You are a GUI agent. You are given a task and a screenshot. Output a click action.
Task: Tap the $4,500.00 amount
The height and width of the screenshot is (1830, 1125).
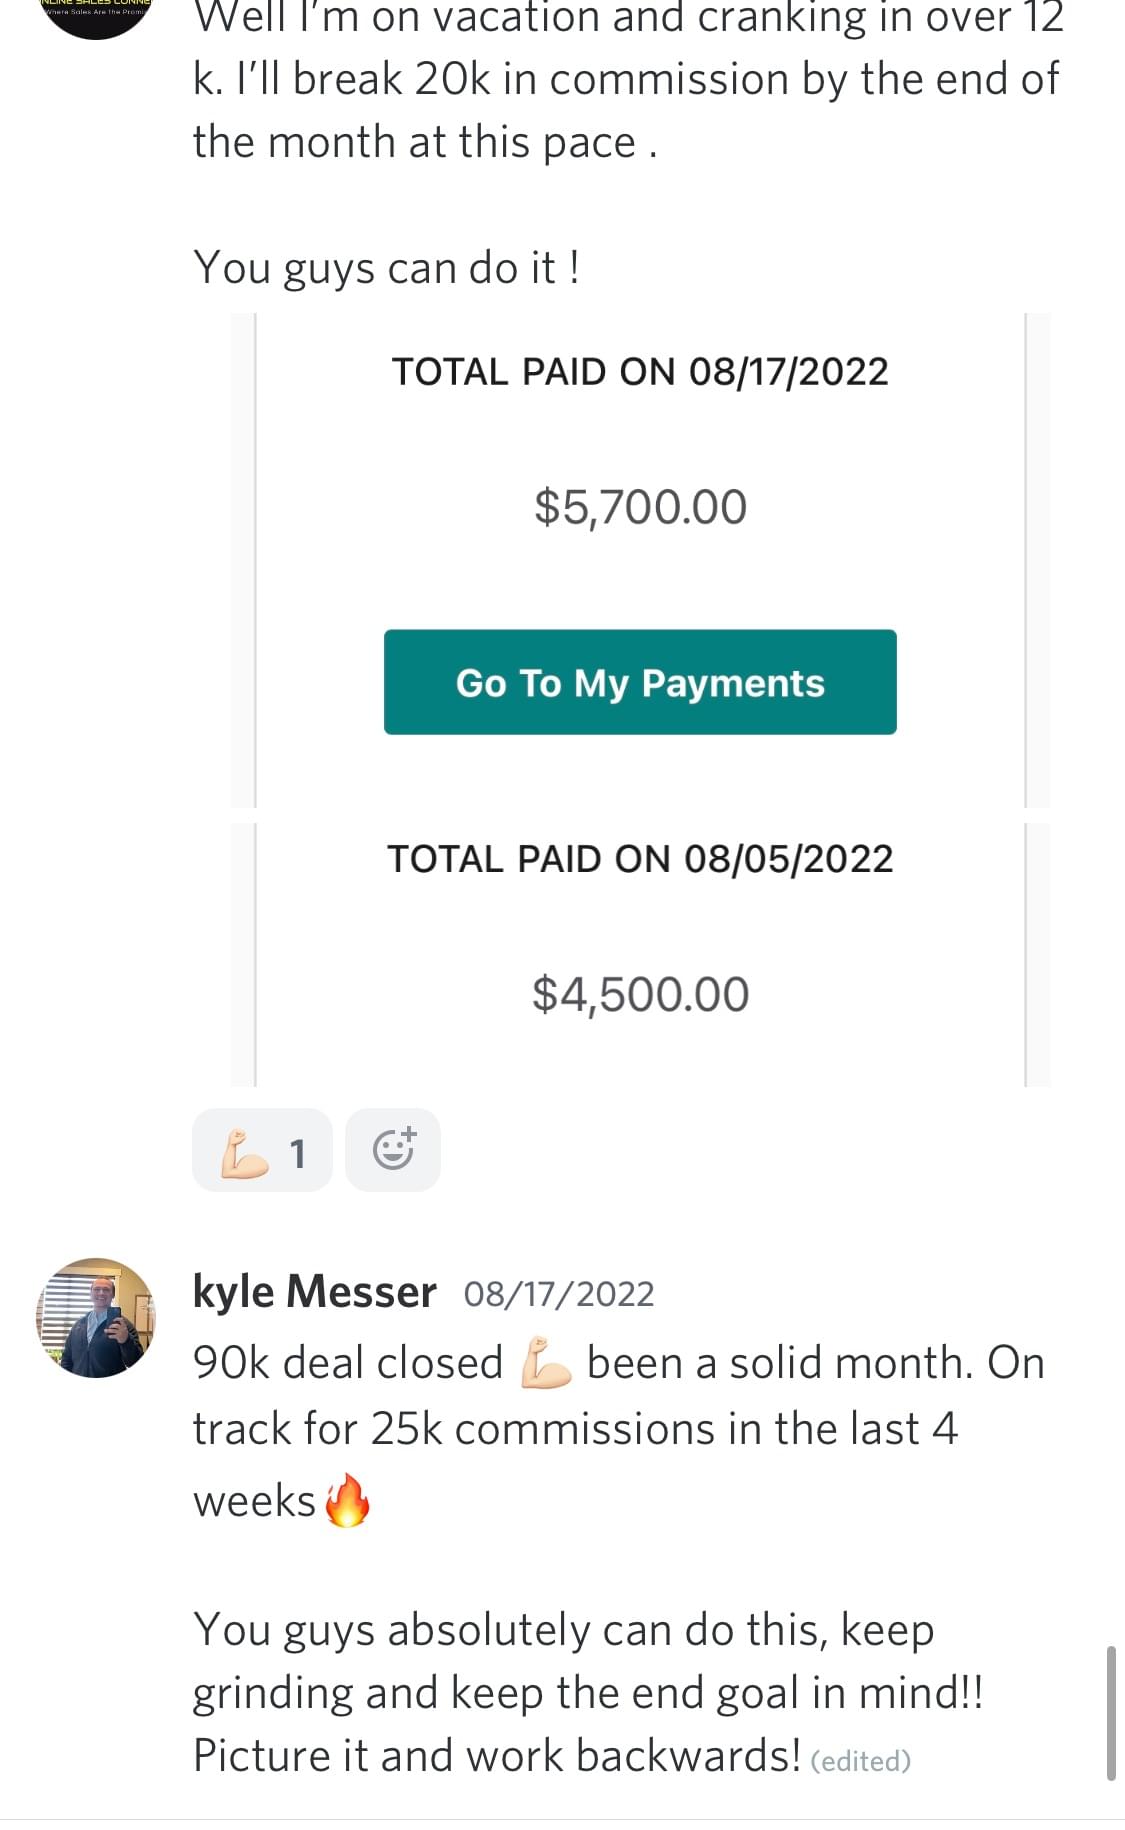coord(640,994)
